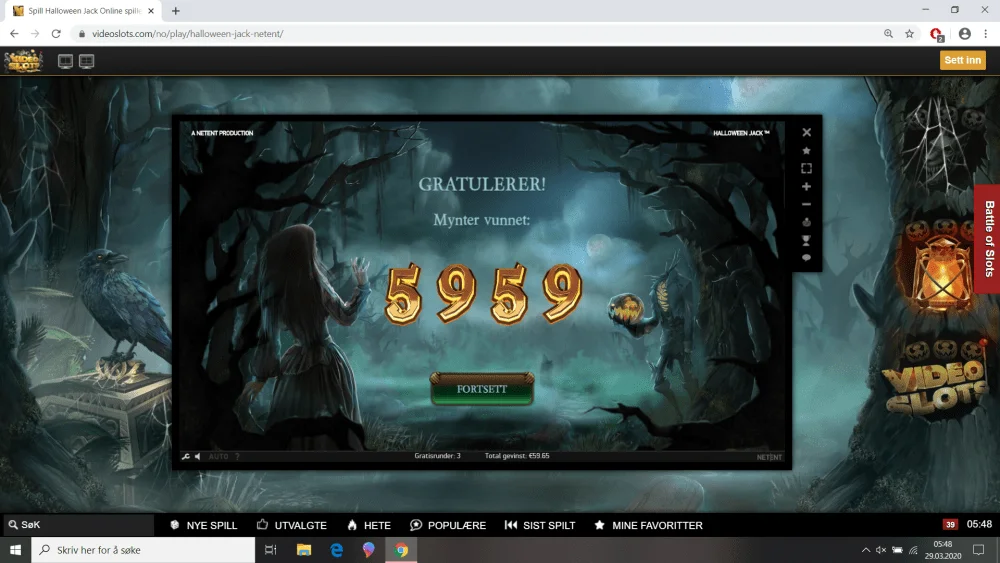This screenshot has height=563, width=1000.
Task: Click the Gratisrunder: 3 text
Action: (x=438, y=456)
